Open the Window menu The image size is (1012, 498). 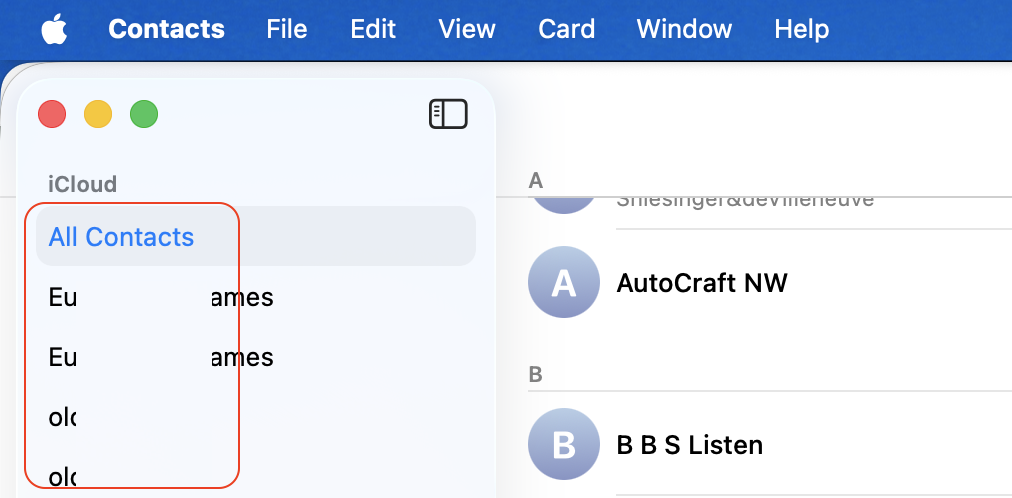pyautogui.click(x=683, y=29)
